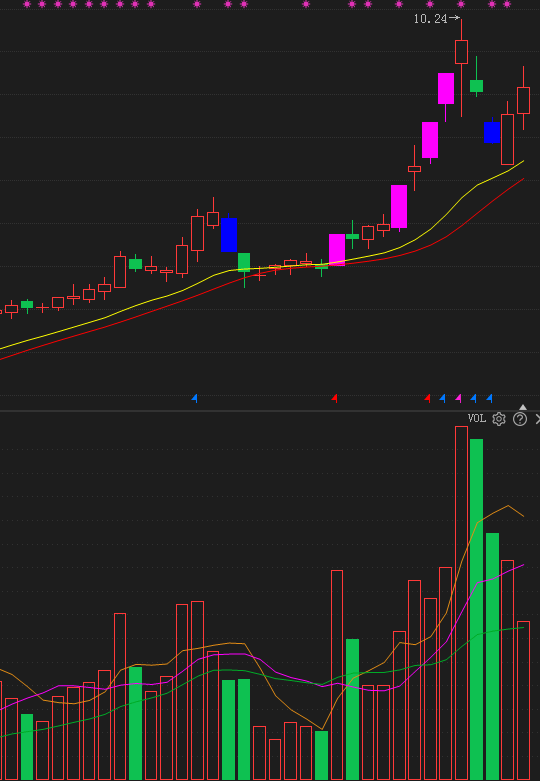The height and width of the screenshot is (781, 540).
Task: Open VOL indicator help question mark
Action: (520, 419)
